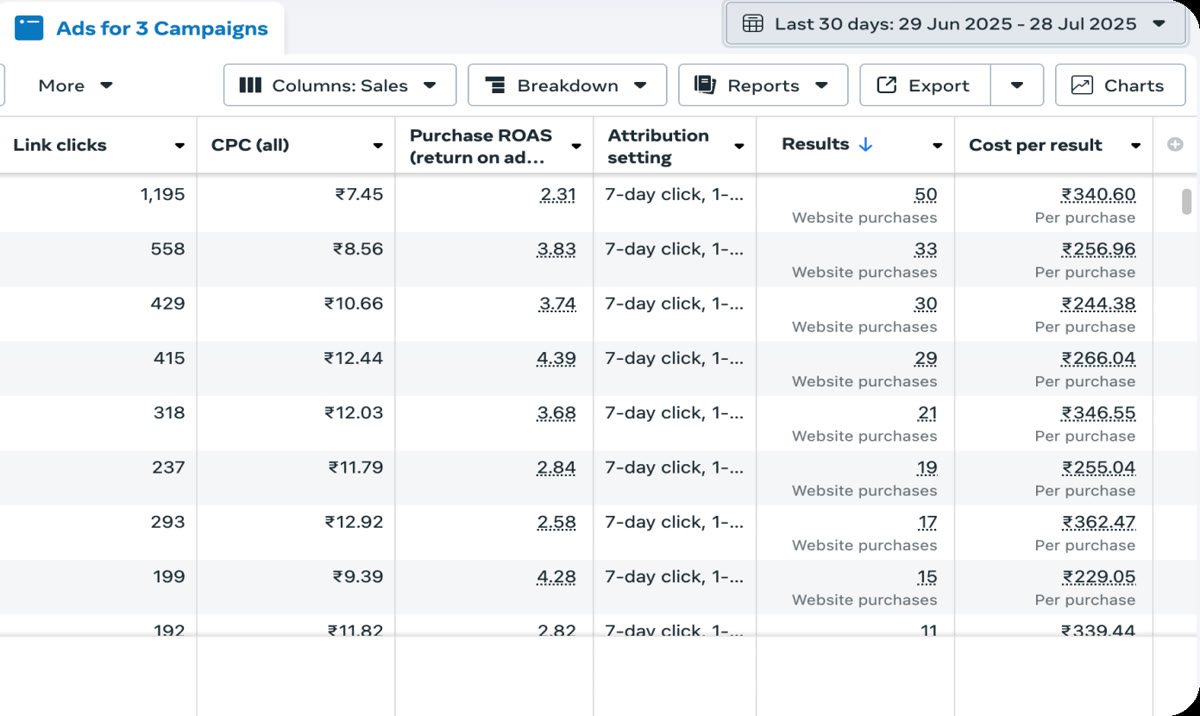Click the Cost per result column header
The width and height of the screenshot is (1200, 716).
1035,145
